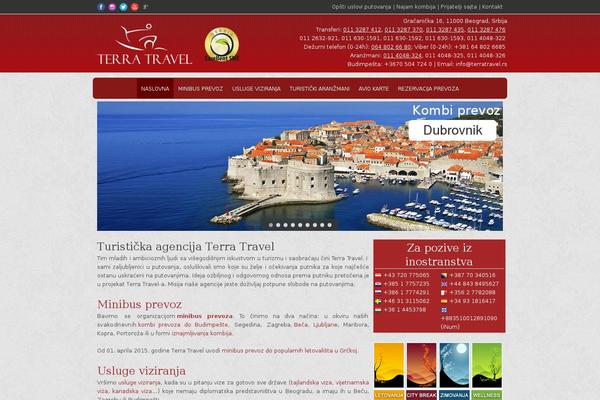Follow the kanadska viza link

(x=132, y=391)
